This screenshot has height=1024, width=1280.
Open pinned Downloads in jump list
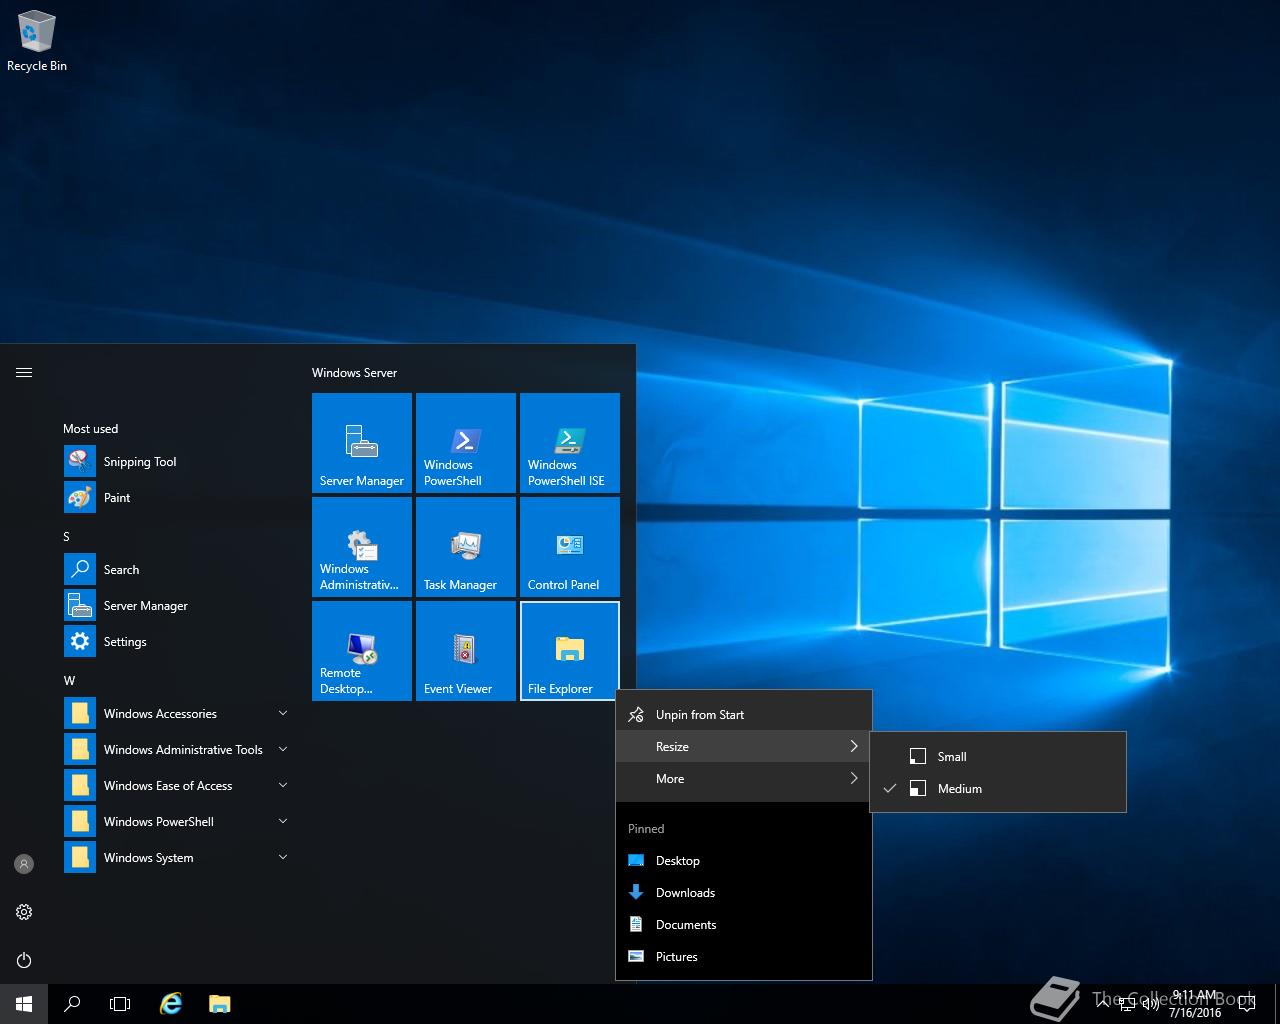coord(744,893)
